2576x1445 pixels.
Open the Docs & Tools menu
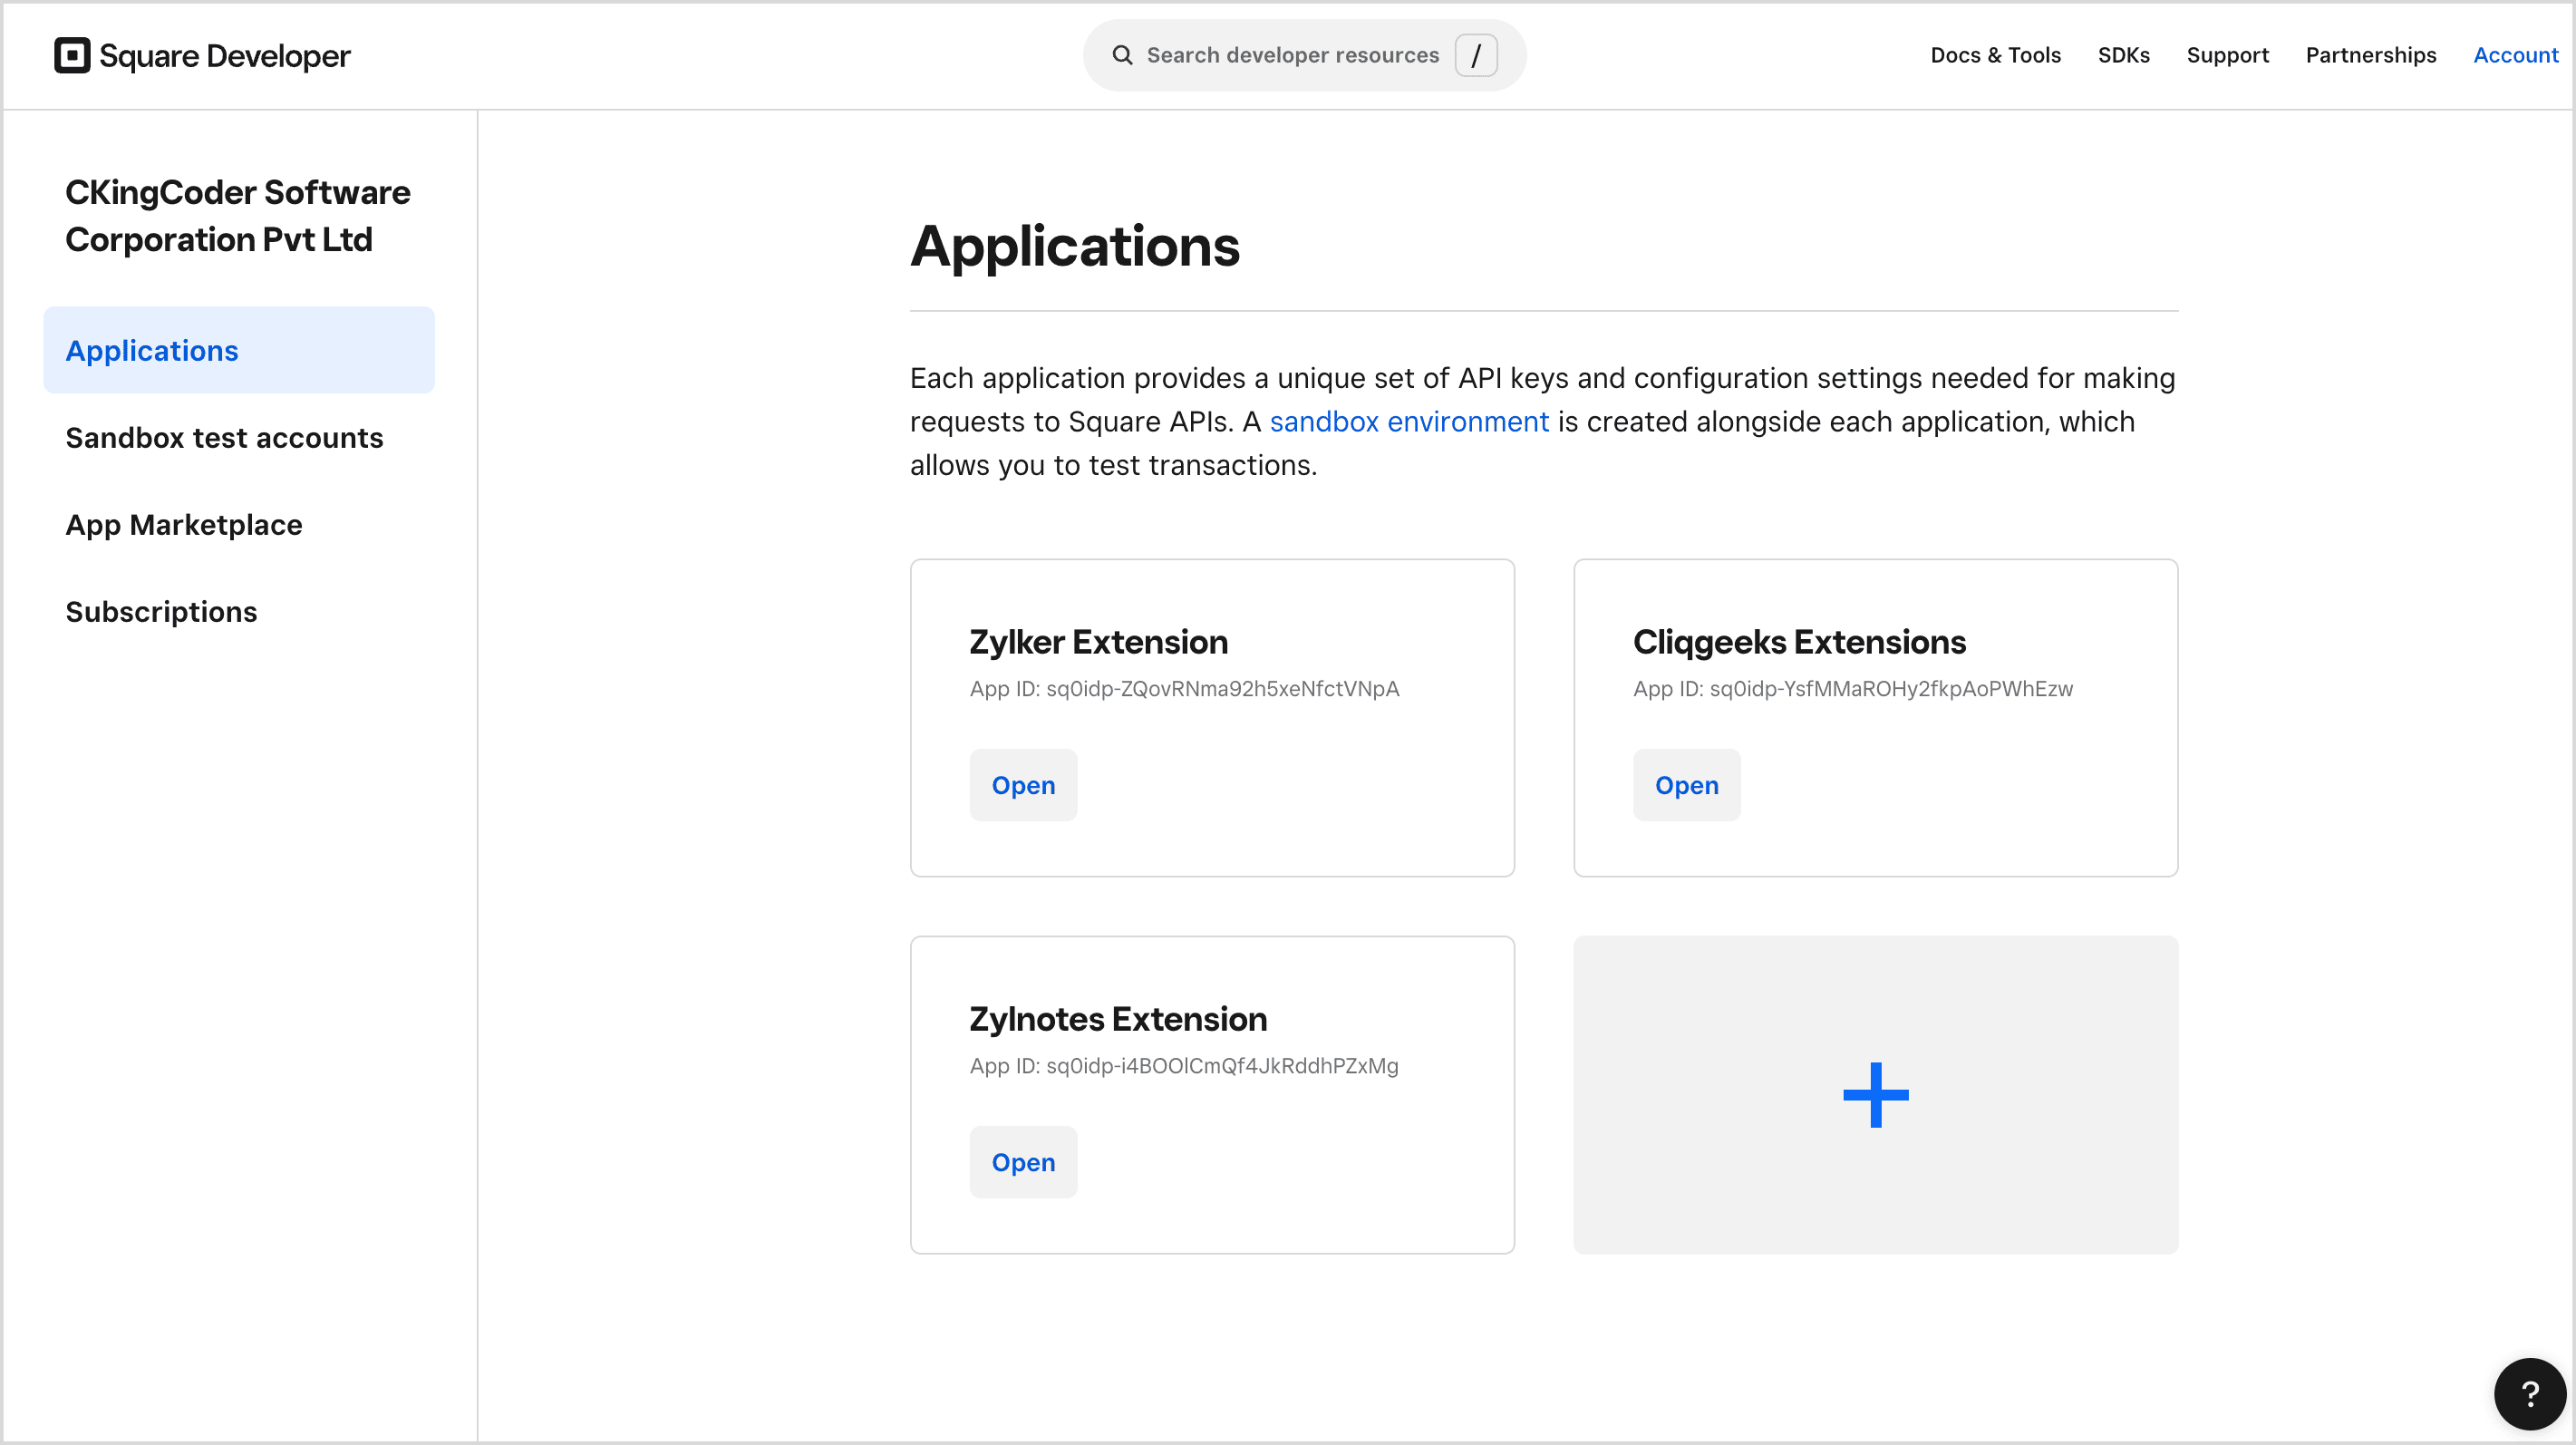pos(1995,55)
